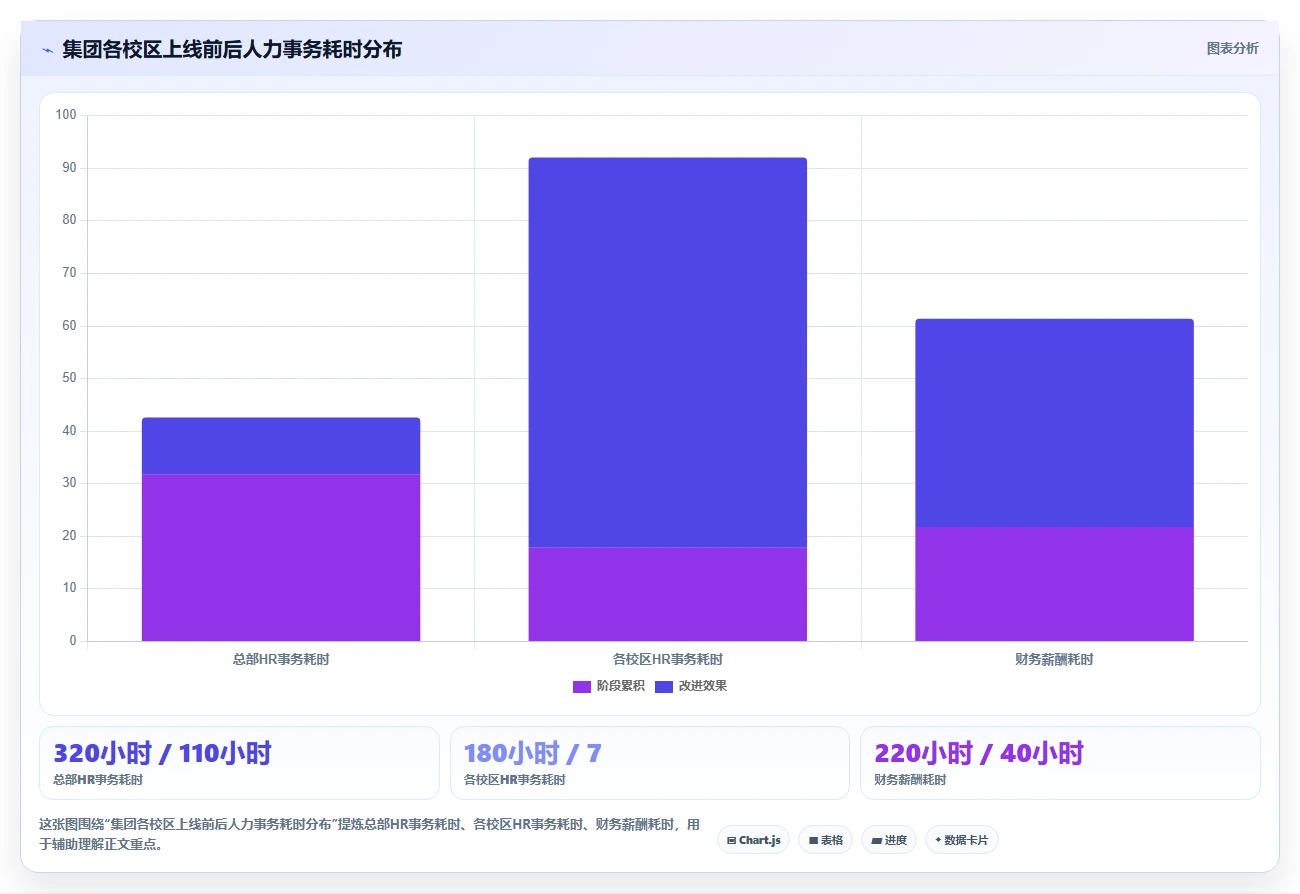Image resolution: width=1300 pixels, height=894 pixels.
Task: Click the blue bar segment for 各校区HR事务耗时
Action: (x=667, y=352)
